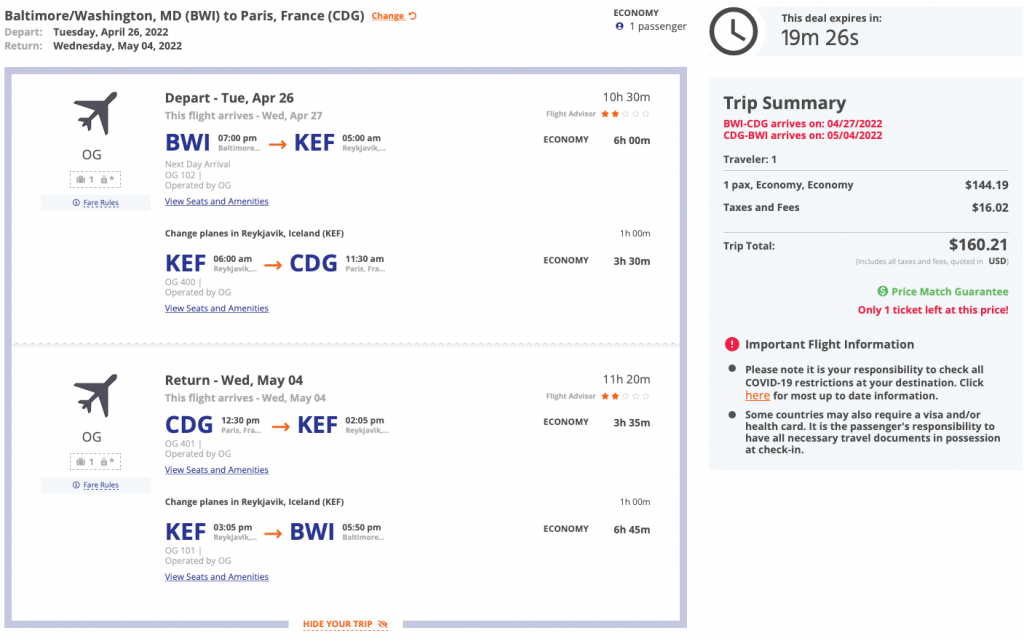View Seats and Amenities for flight OG 400

click(216, 308)
